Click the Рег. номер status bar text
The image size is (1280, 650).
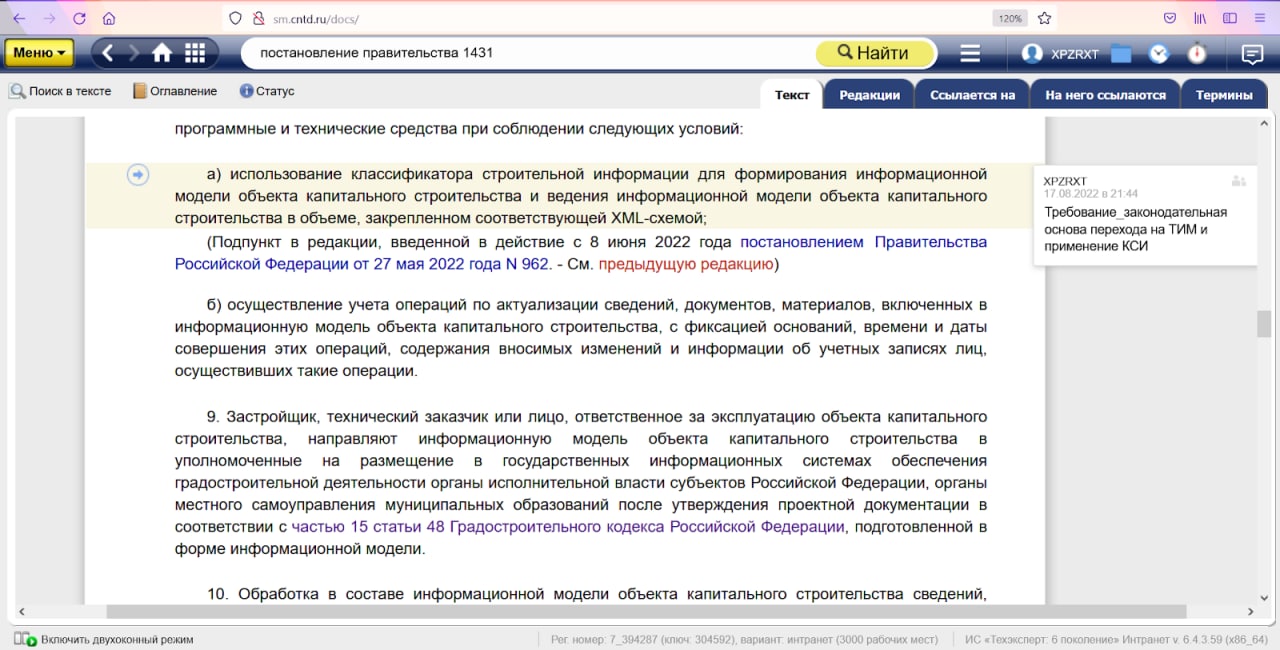pyautogui.click(x=745, y=639)
